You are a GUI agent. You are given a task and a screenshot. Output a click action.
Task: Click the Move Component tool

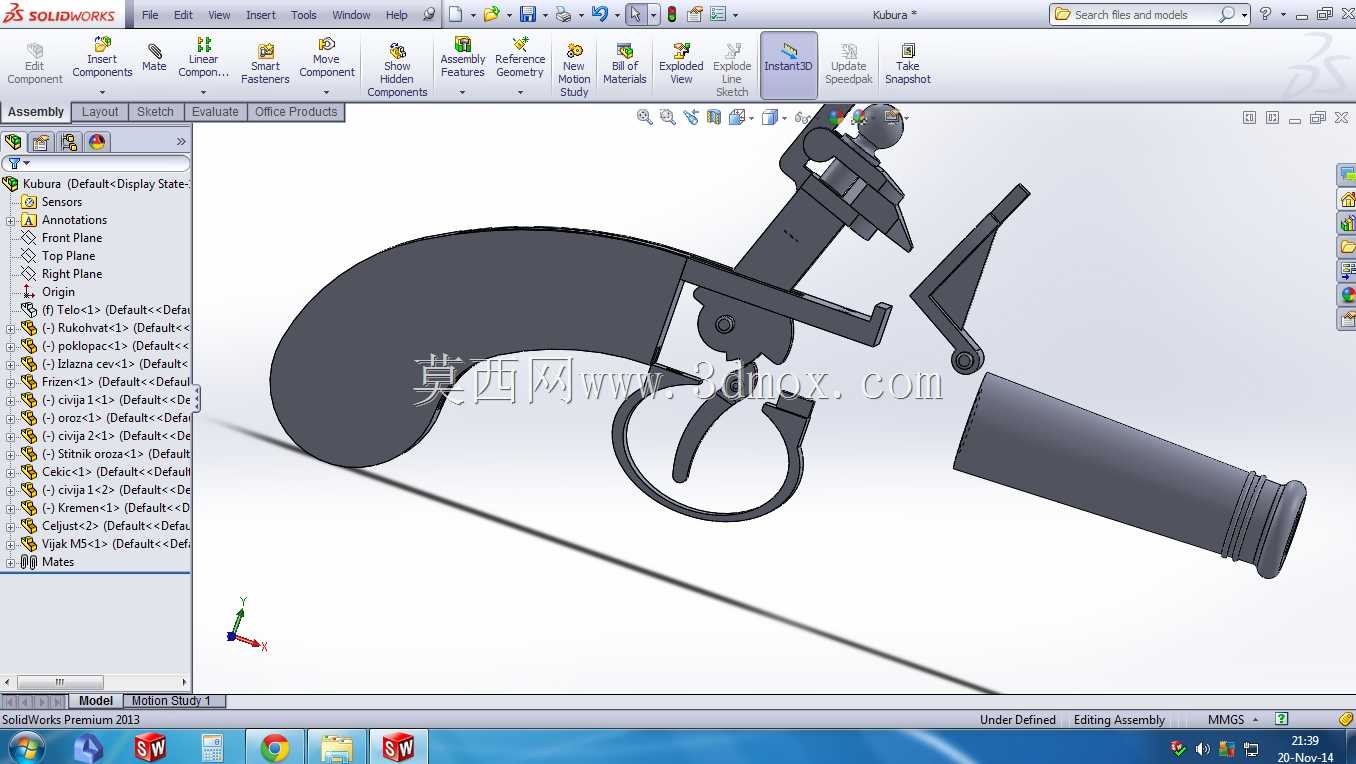click(x=327, y=58)
